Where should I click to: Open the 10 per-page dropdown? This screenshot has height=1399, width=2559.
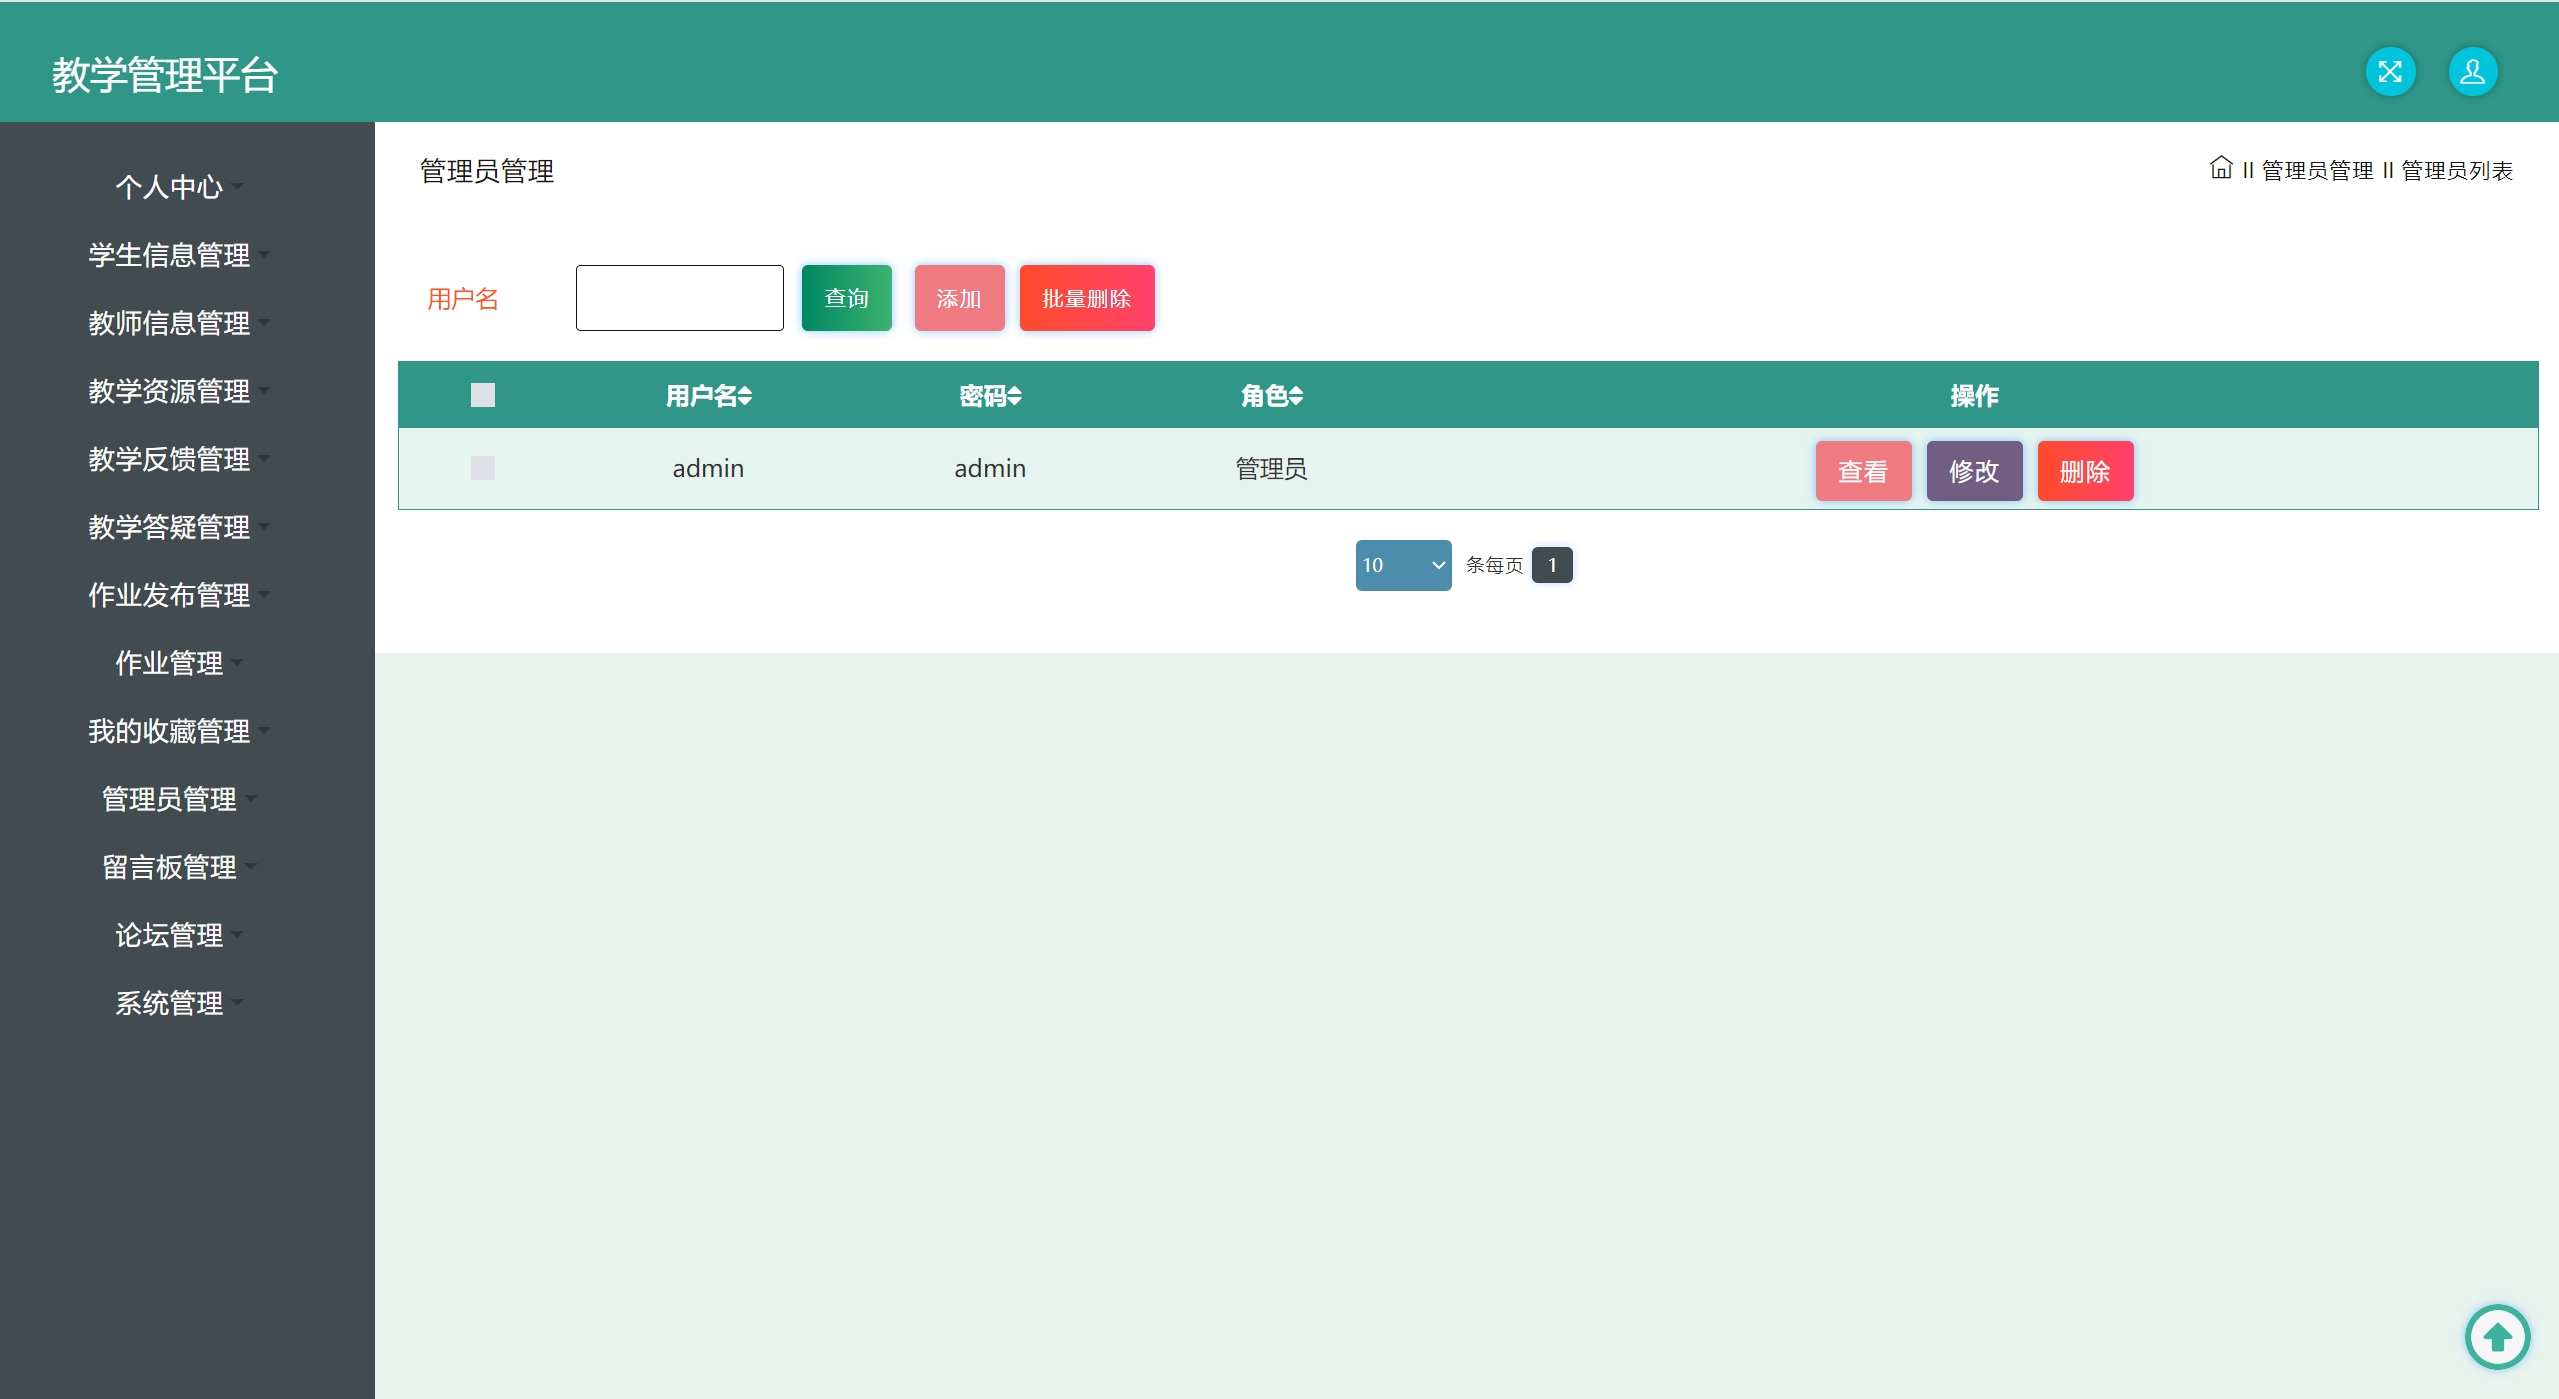point(1402,565)
